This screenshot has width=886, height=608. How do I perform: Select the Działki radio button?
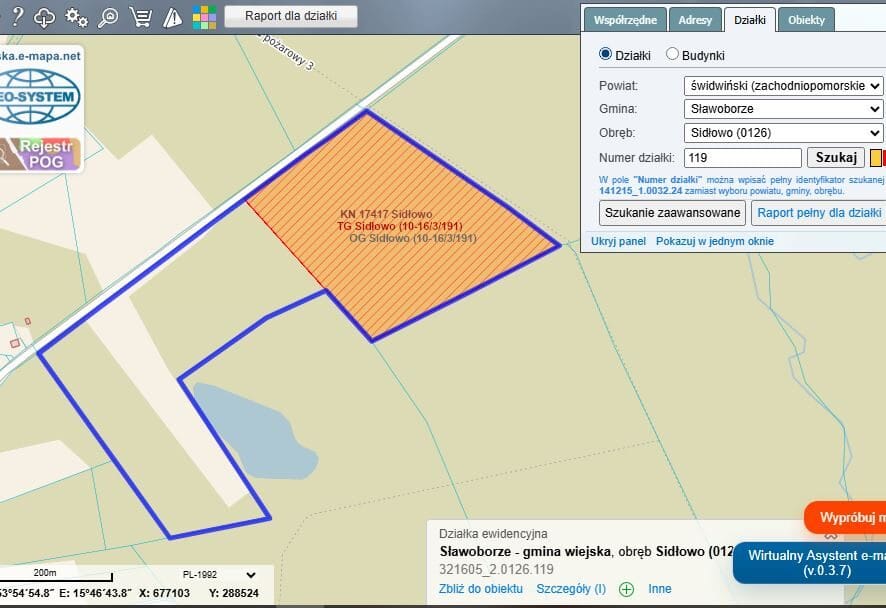coord(606,55)
